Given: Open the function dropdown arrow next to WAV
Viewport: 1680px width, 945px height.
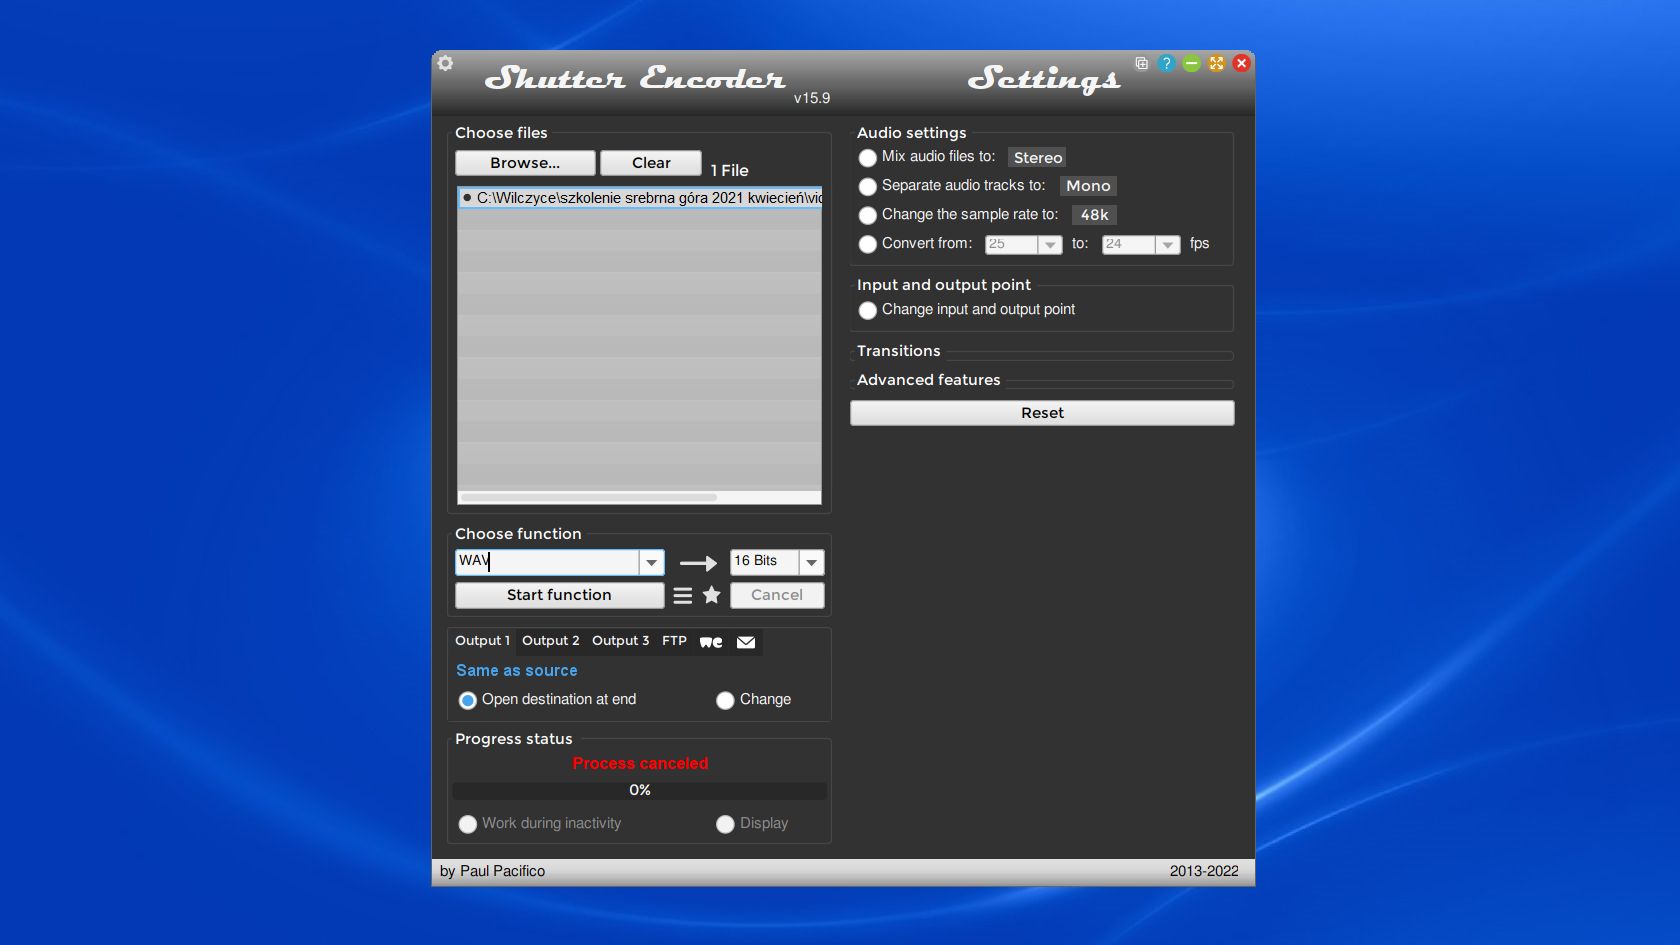Looking at the screenshot, I should 651,563.
